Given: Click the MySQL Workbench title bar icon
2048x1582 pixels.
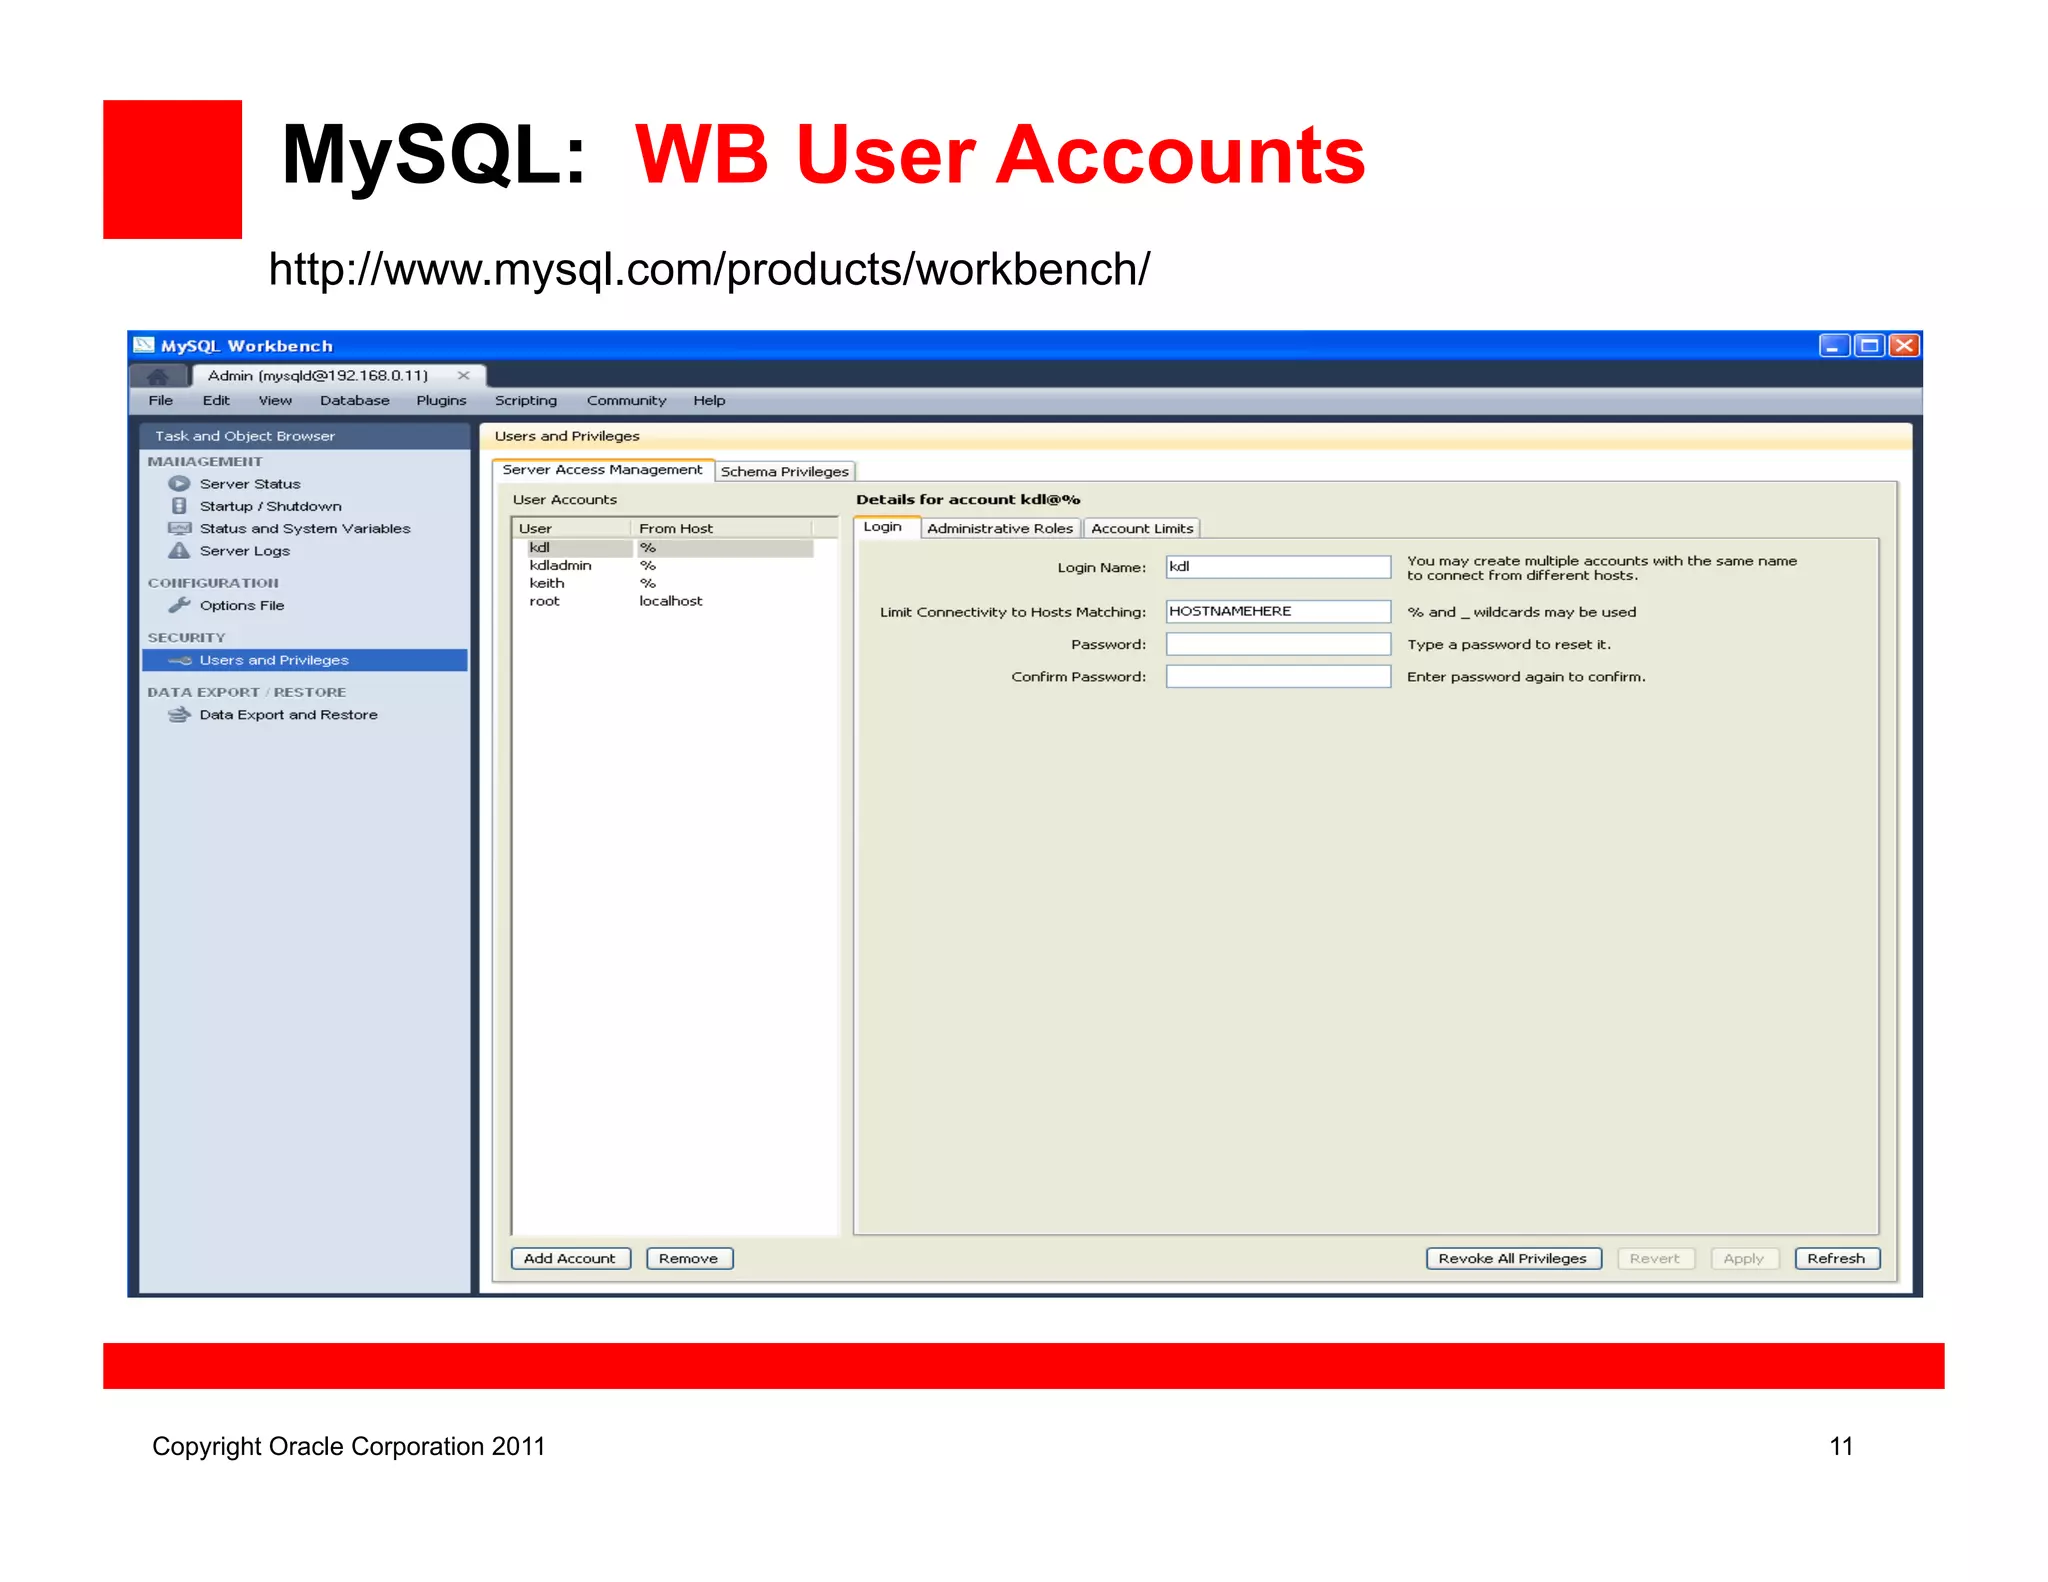Looking at the screenshot, I should 145,345.
